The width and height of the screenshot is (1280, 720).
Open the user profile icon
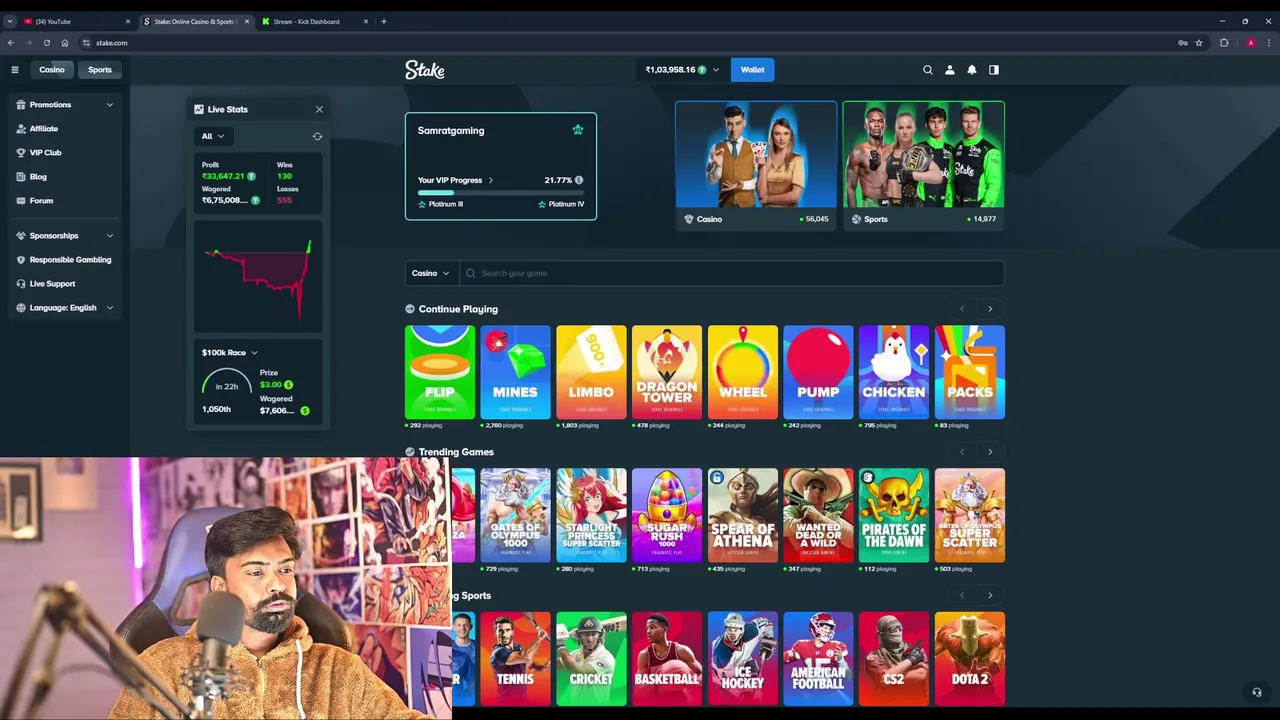pyautogui.click(x=949, y=70)
